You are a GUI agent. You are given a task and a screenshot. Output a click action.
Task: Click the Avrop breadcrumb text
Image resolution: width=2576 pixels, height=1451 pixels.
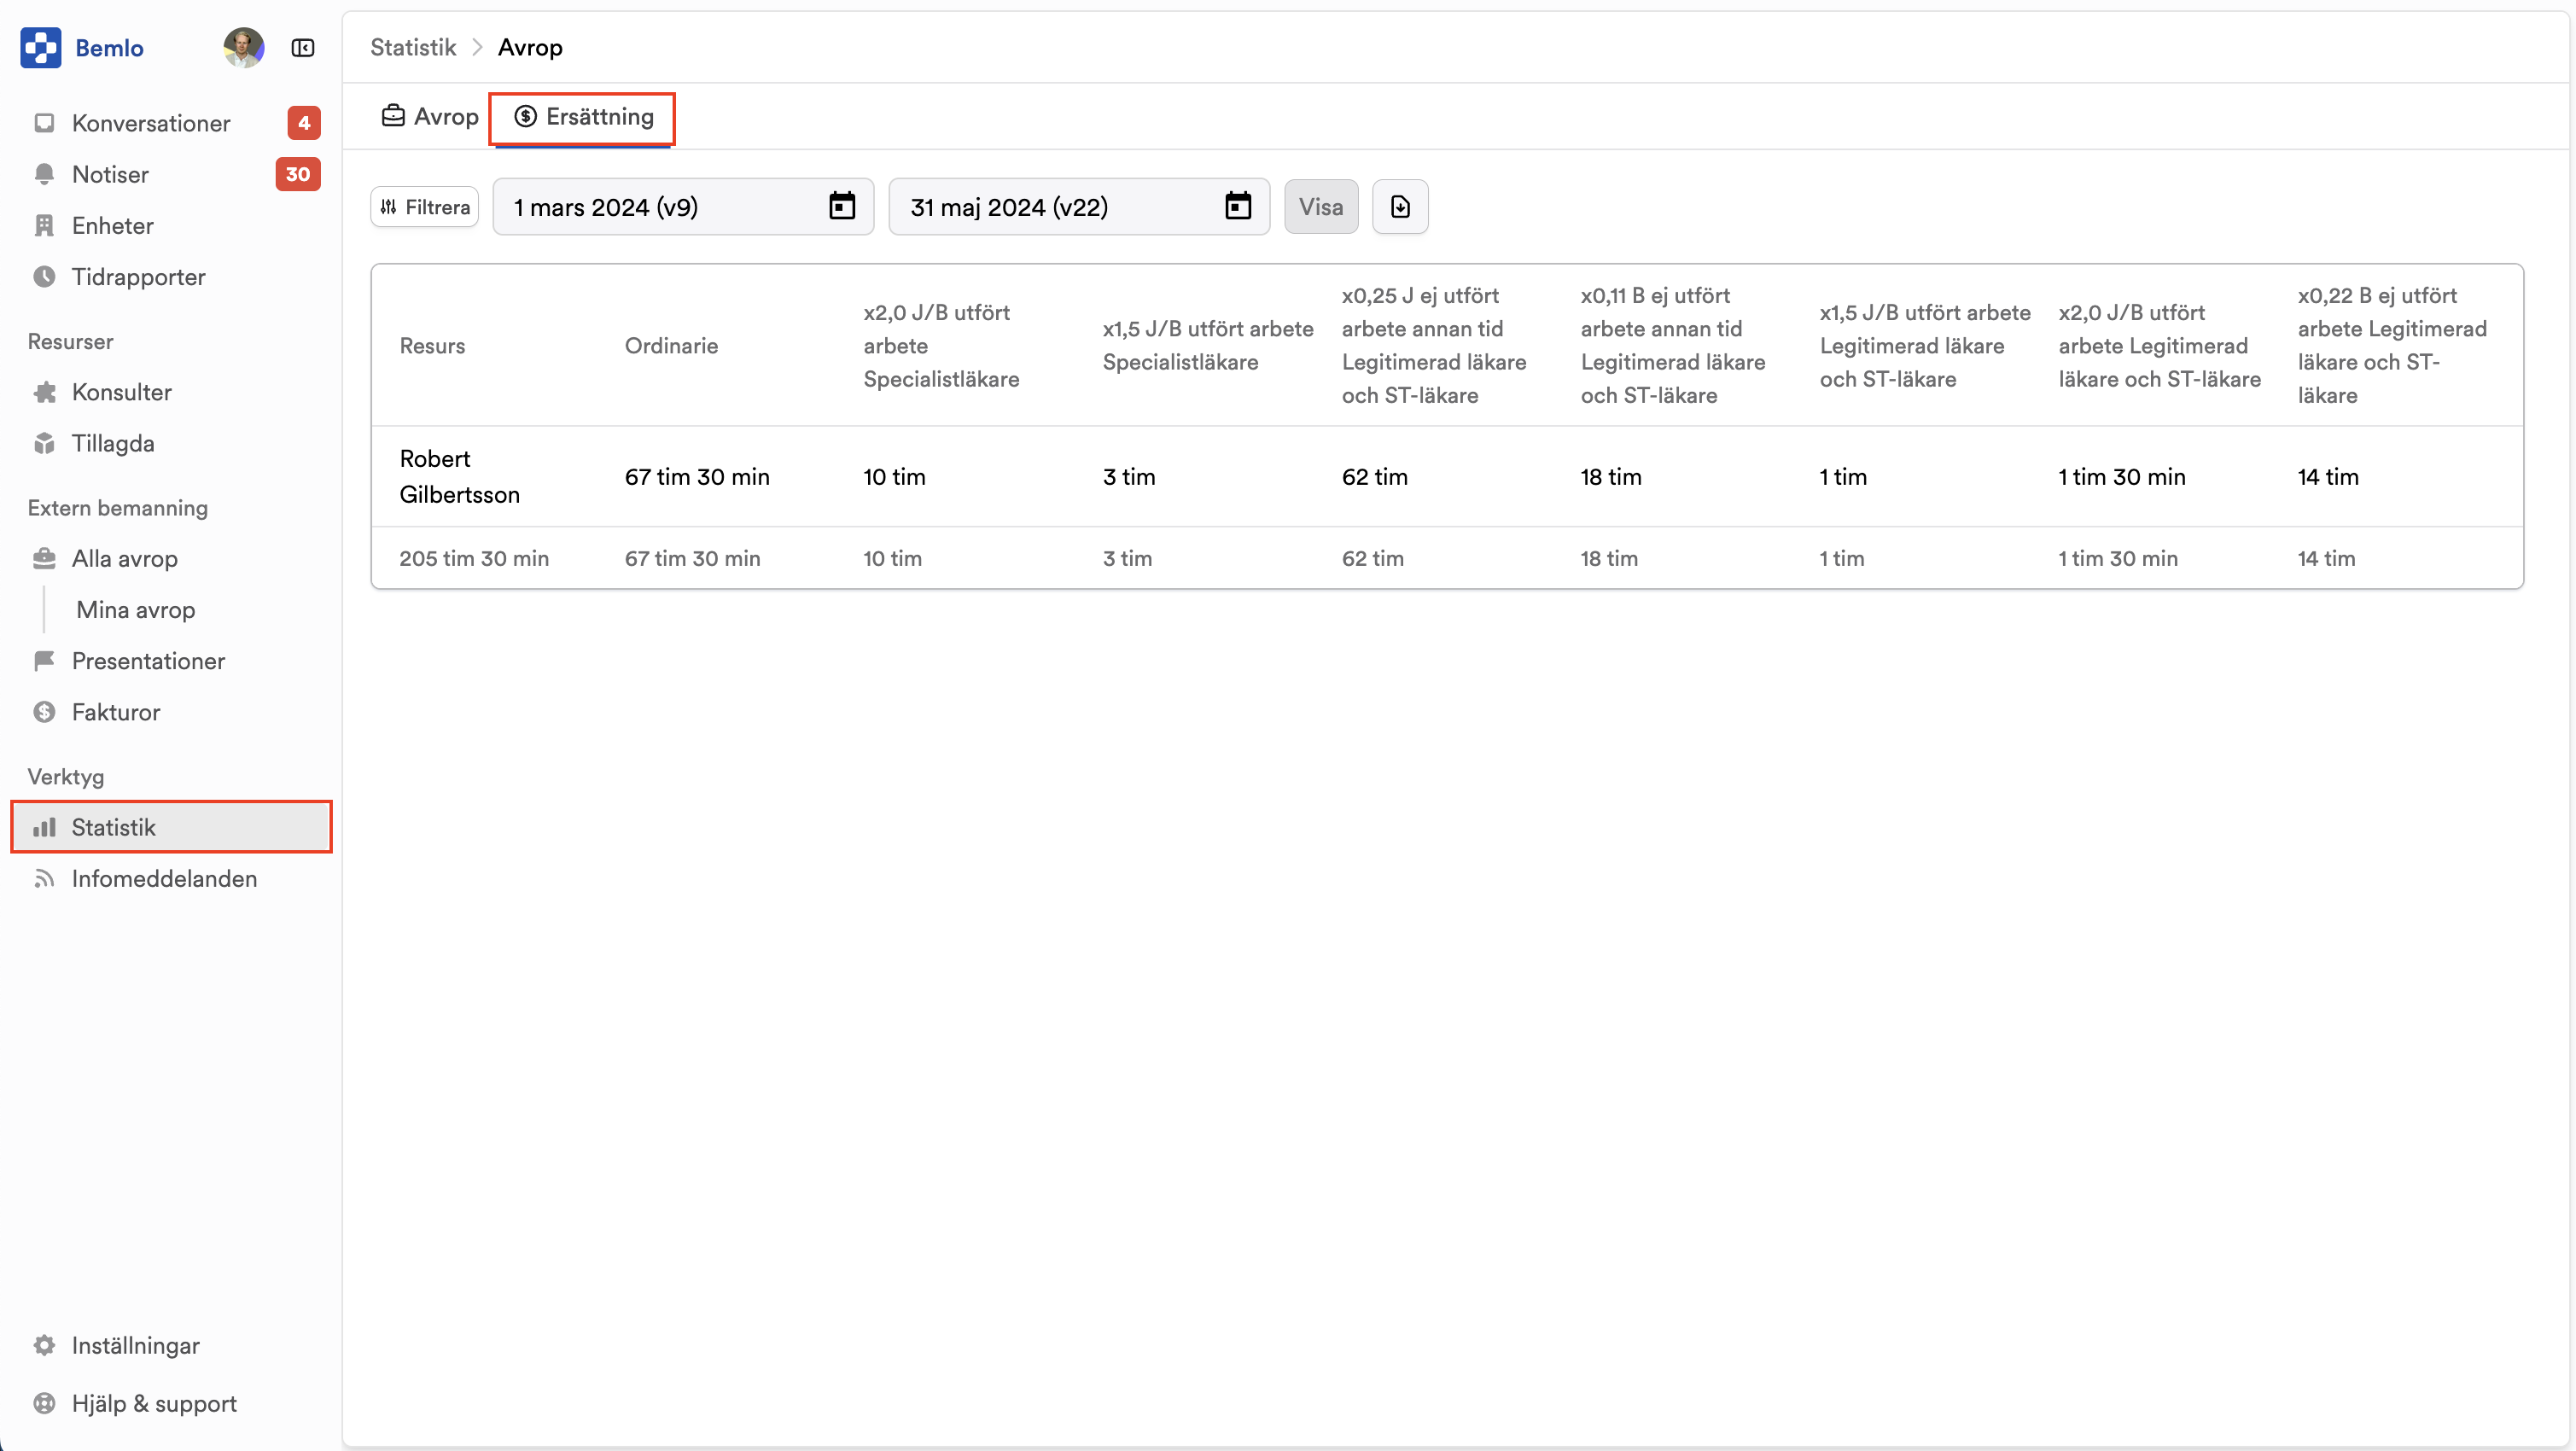tap(530, 47)
